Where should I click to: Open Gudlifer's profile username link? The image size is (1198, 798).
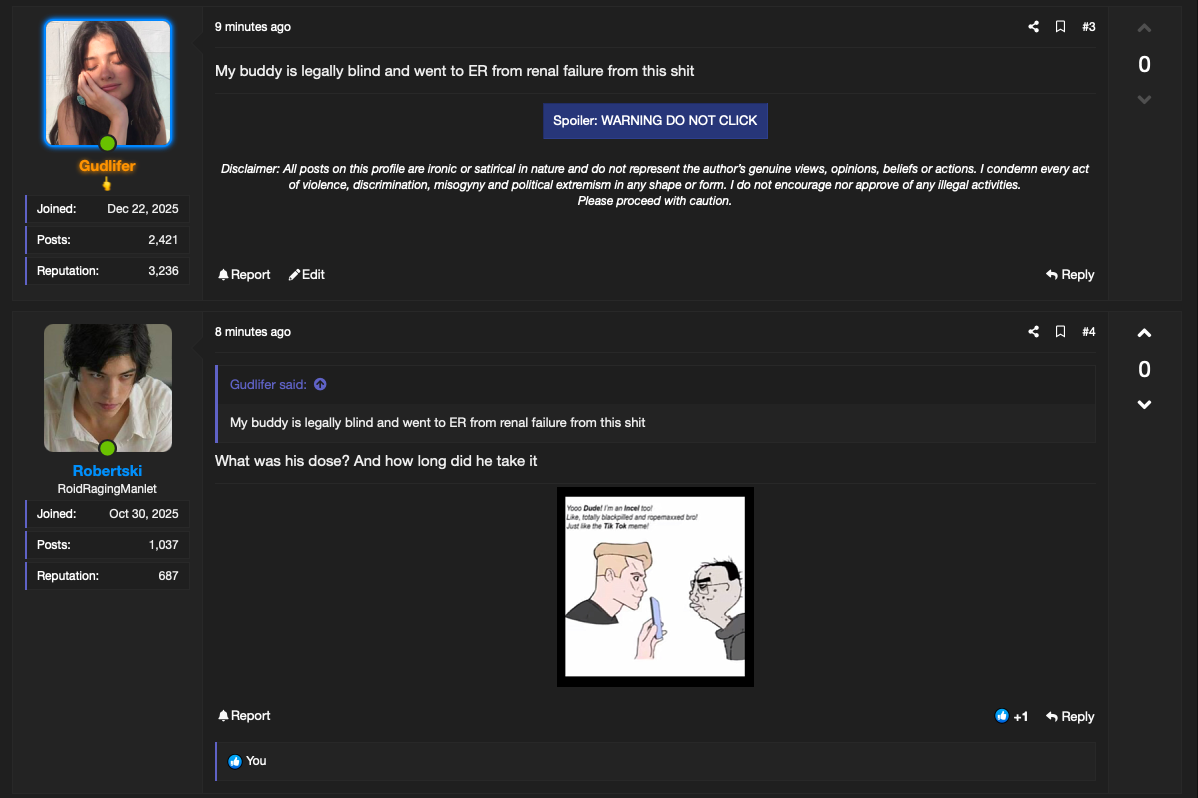point(107,166)
